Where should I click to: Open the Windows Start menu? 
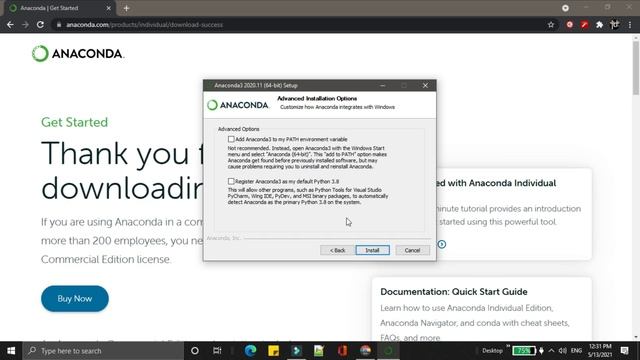[x=11, y=351]
